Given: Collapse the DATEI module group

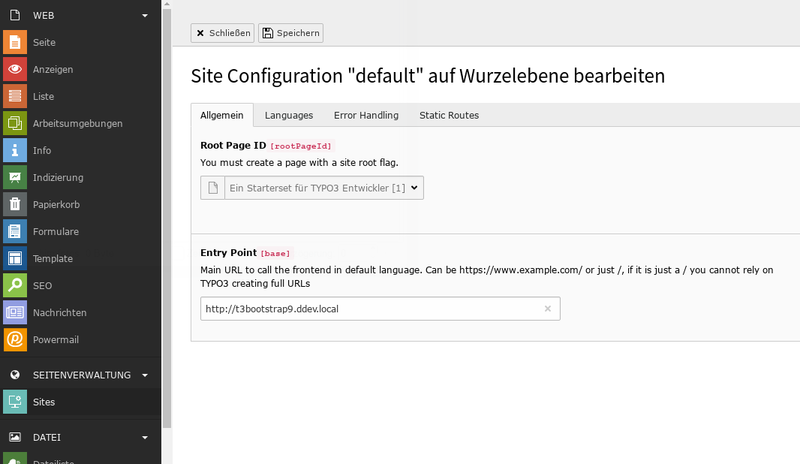Looking at the screenshot, I should 145,437.
